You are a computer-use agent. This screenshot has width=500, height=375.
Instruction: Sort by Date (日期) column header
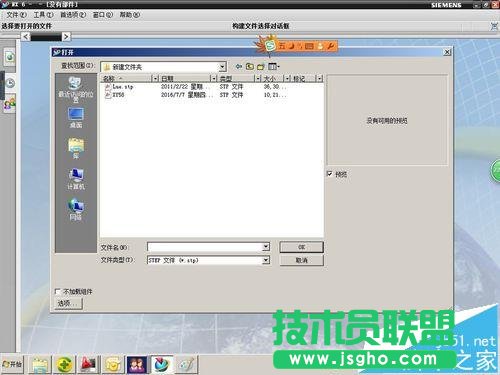pos(185,79)
